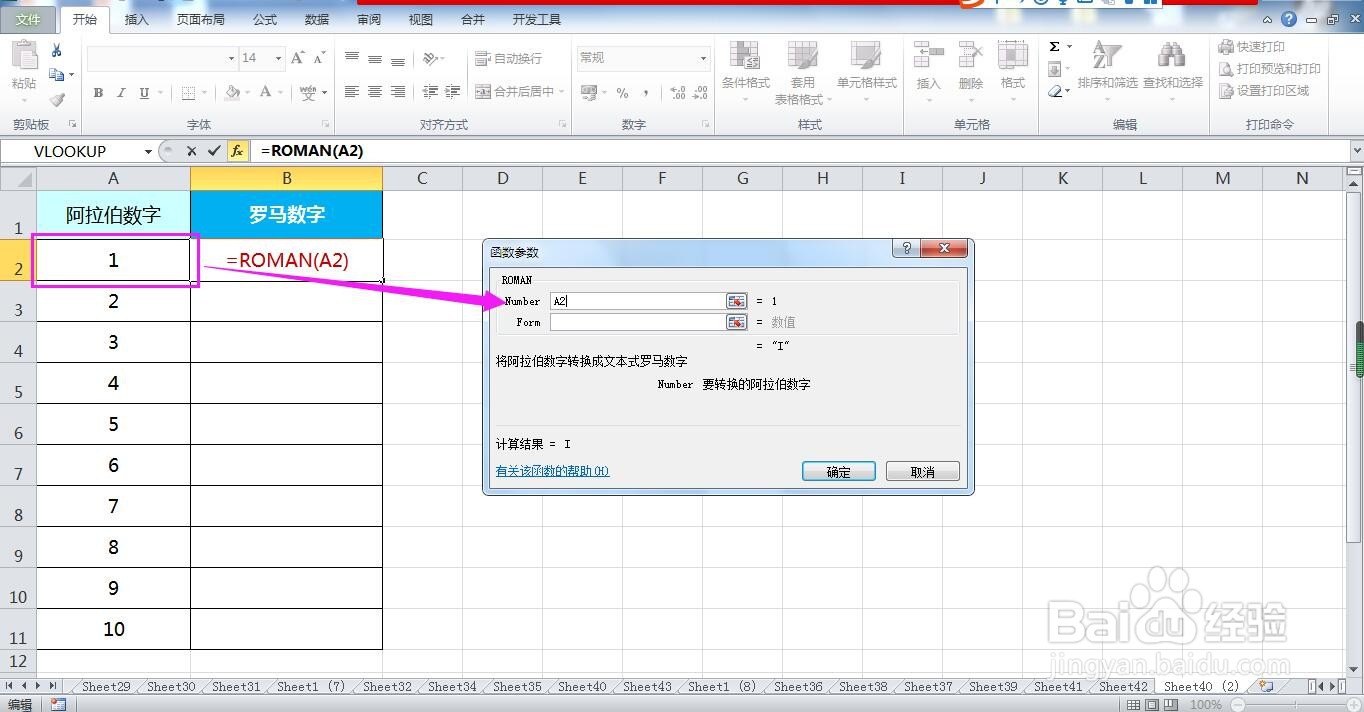The image size is (1364, 712).
Task: Click the Cut scissors icon
Action: point(57,51)
